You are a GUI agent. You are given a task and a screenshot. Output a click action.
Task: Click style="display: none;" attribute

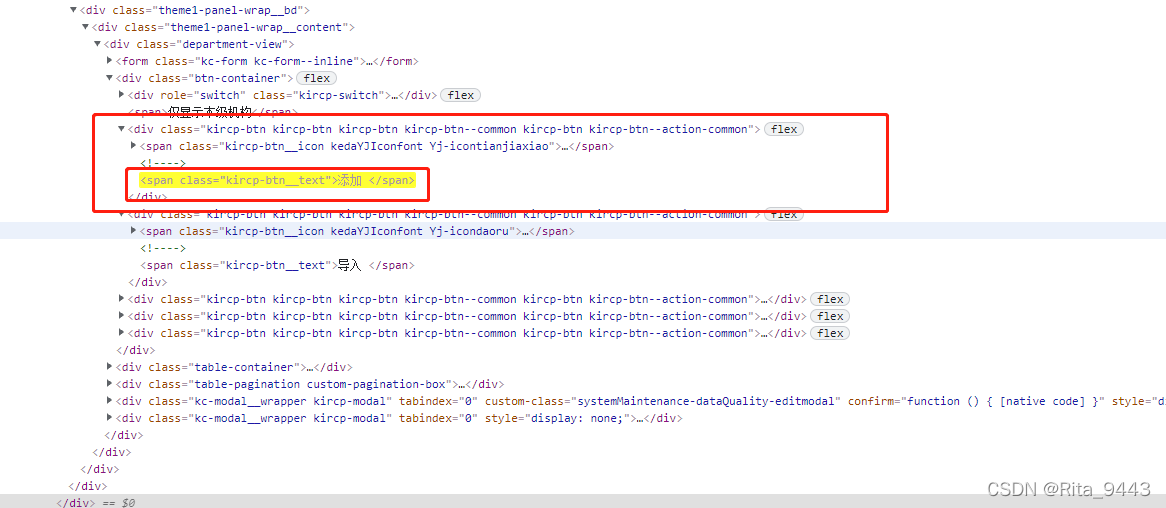point(558,418)
